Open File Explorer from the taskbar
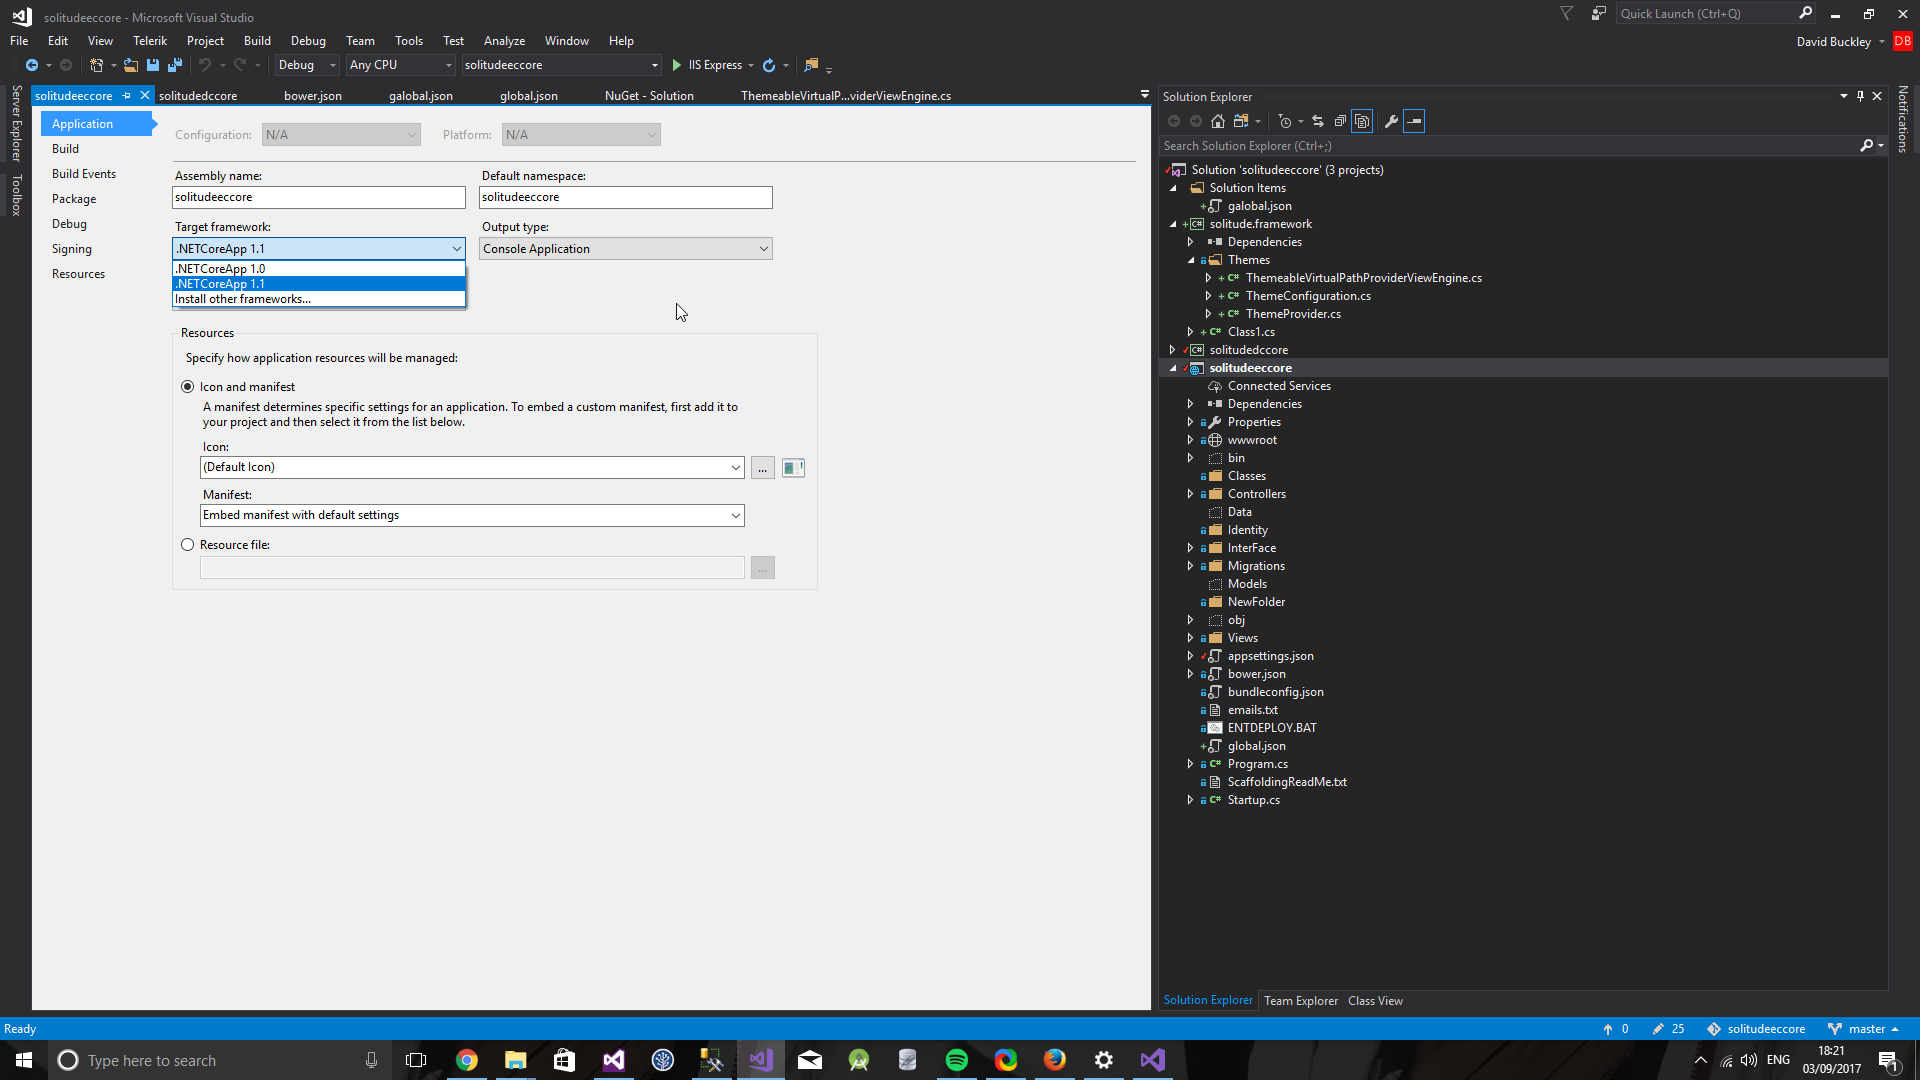The height and width of the screenshot is (1080, 1920). (x=516, y=1060)
